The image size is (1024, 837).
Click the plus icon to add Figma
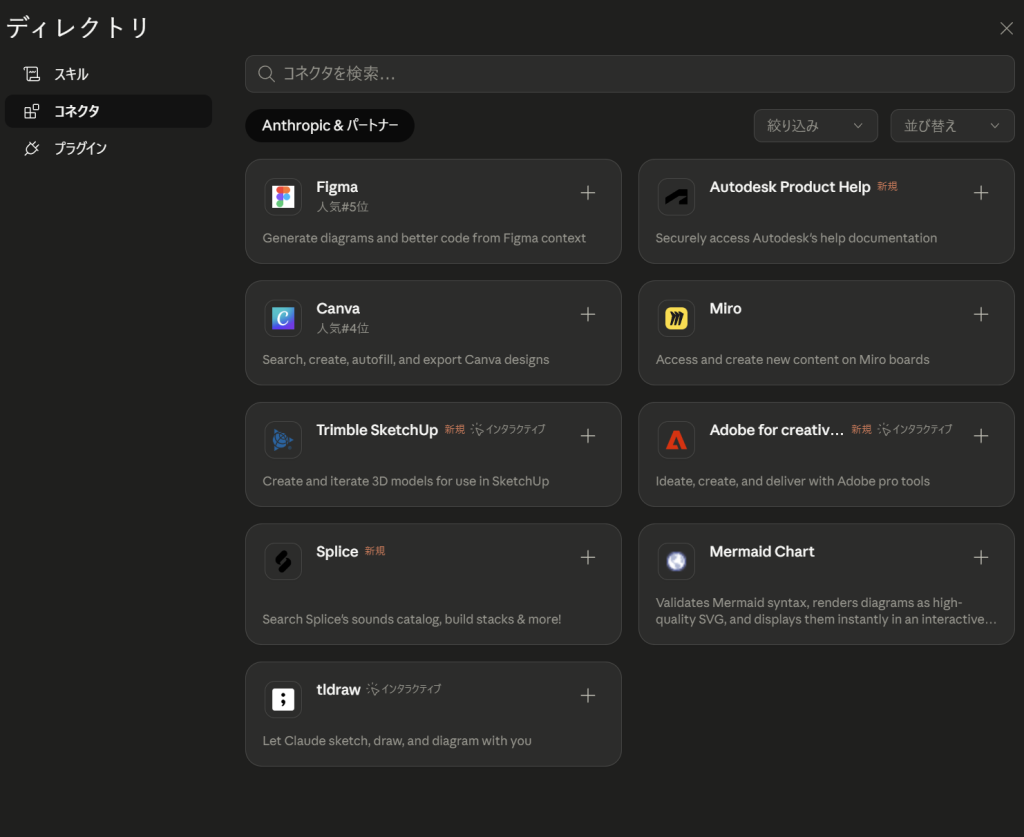coord(588,193)
